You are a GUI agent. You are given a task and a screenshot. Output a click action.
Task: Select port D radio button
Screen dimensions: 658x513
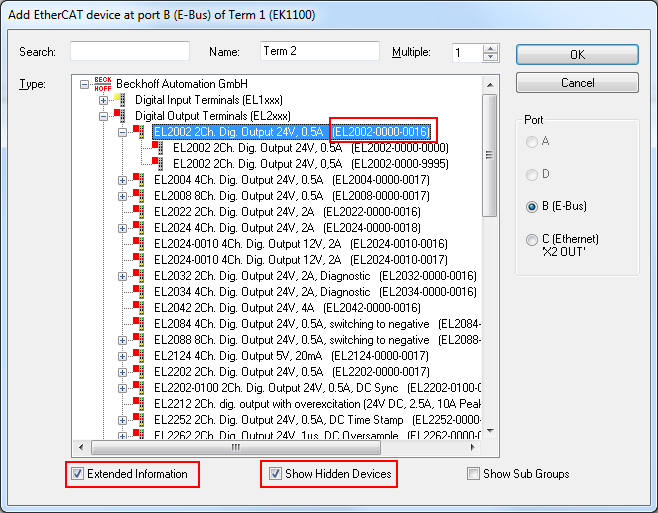click(532, 174)
